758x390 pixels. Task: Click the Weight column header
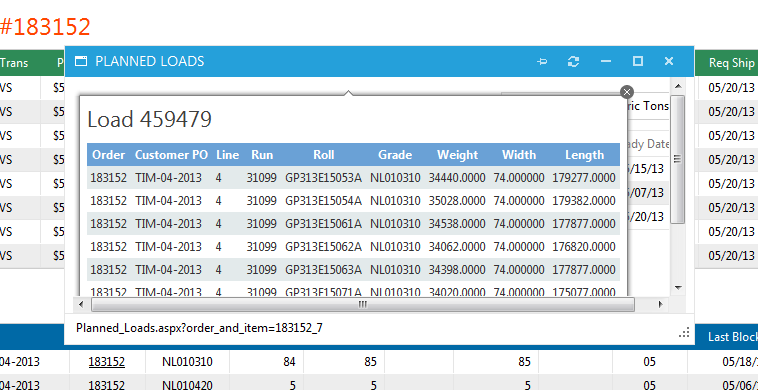tap(457, 155)
